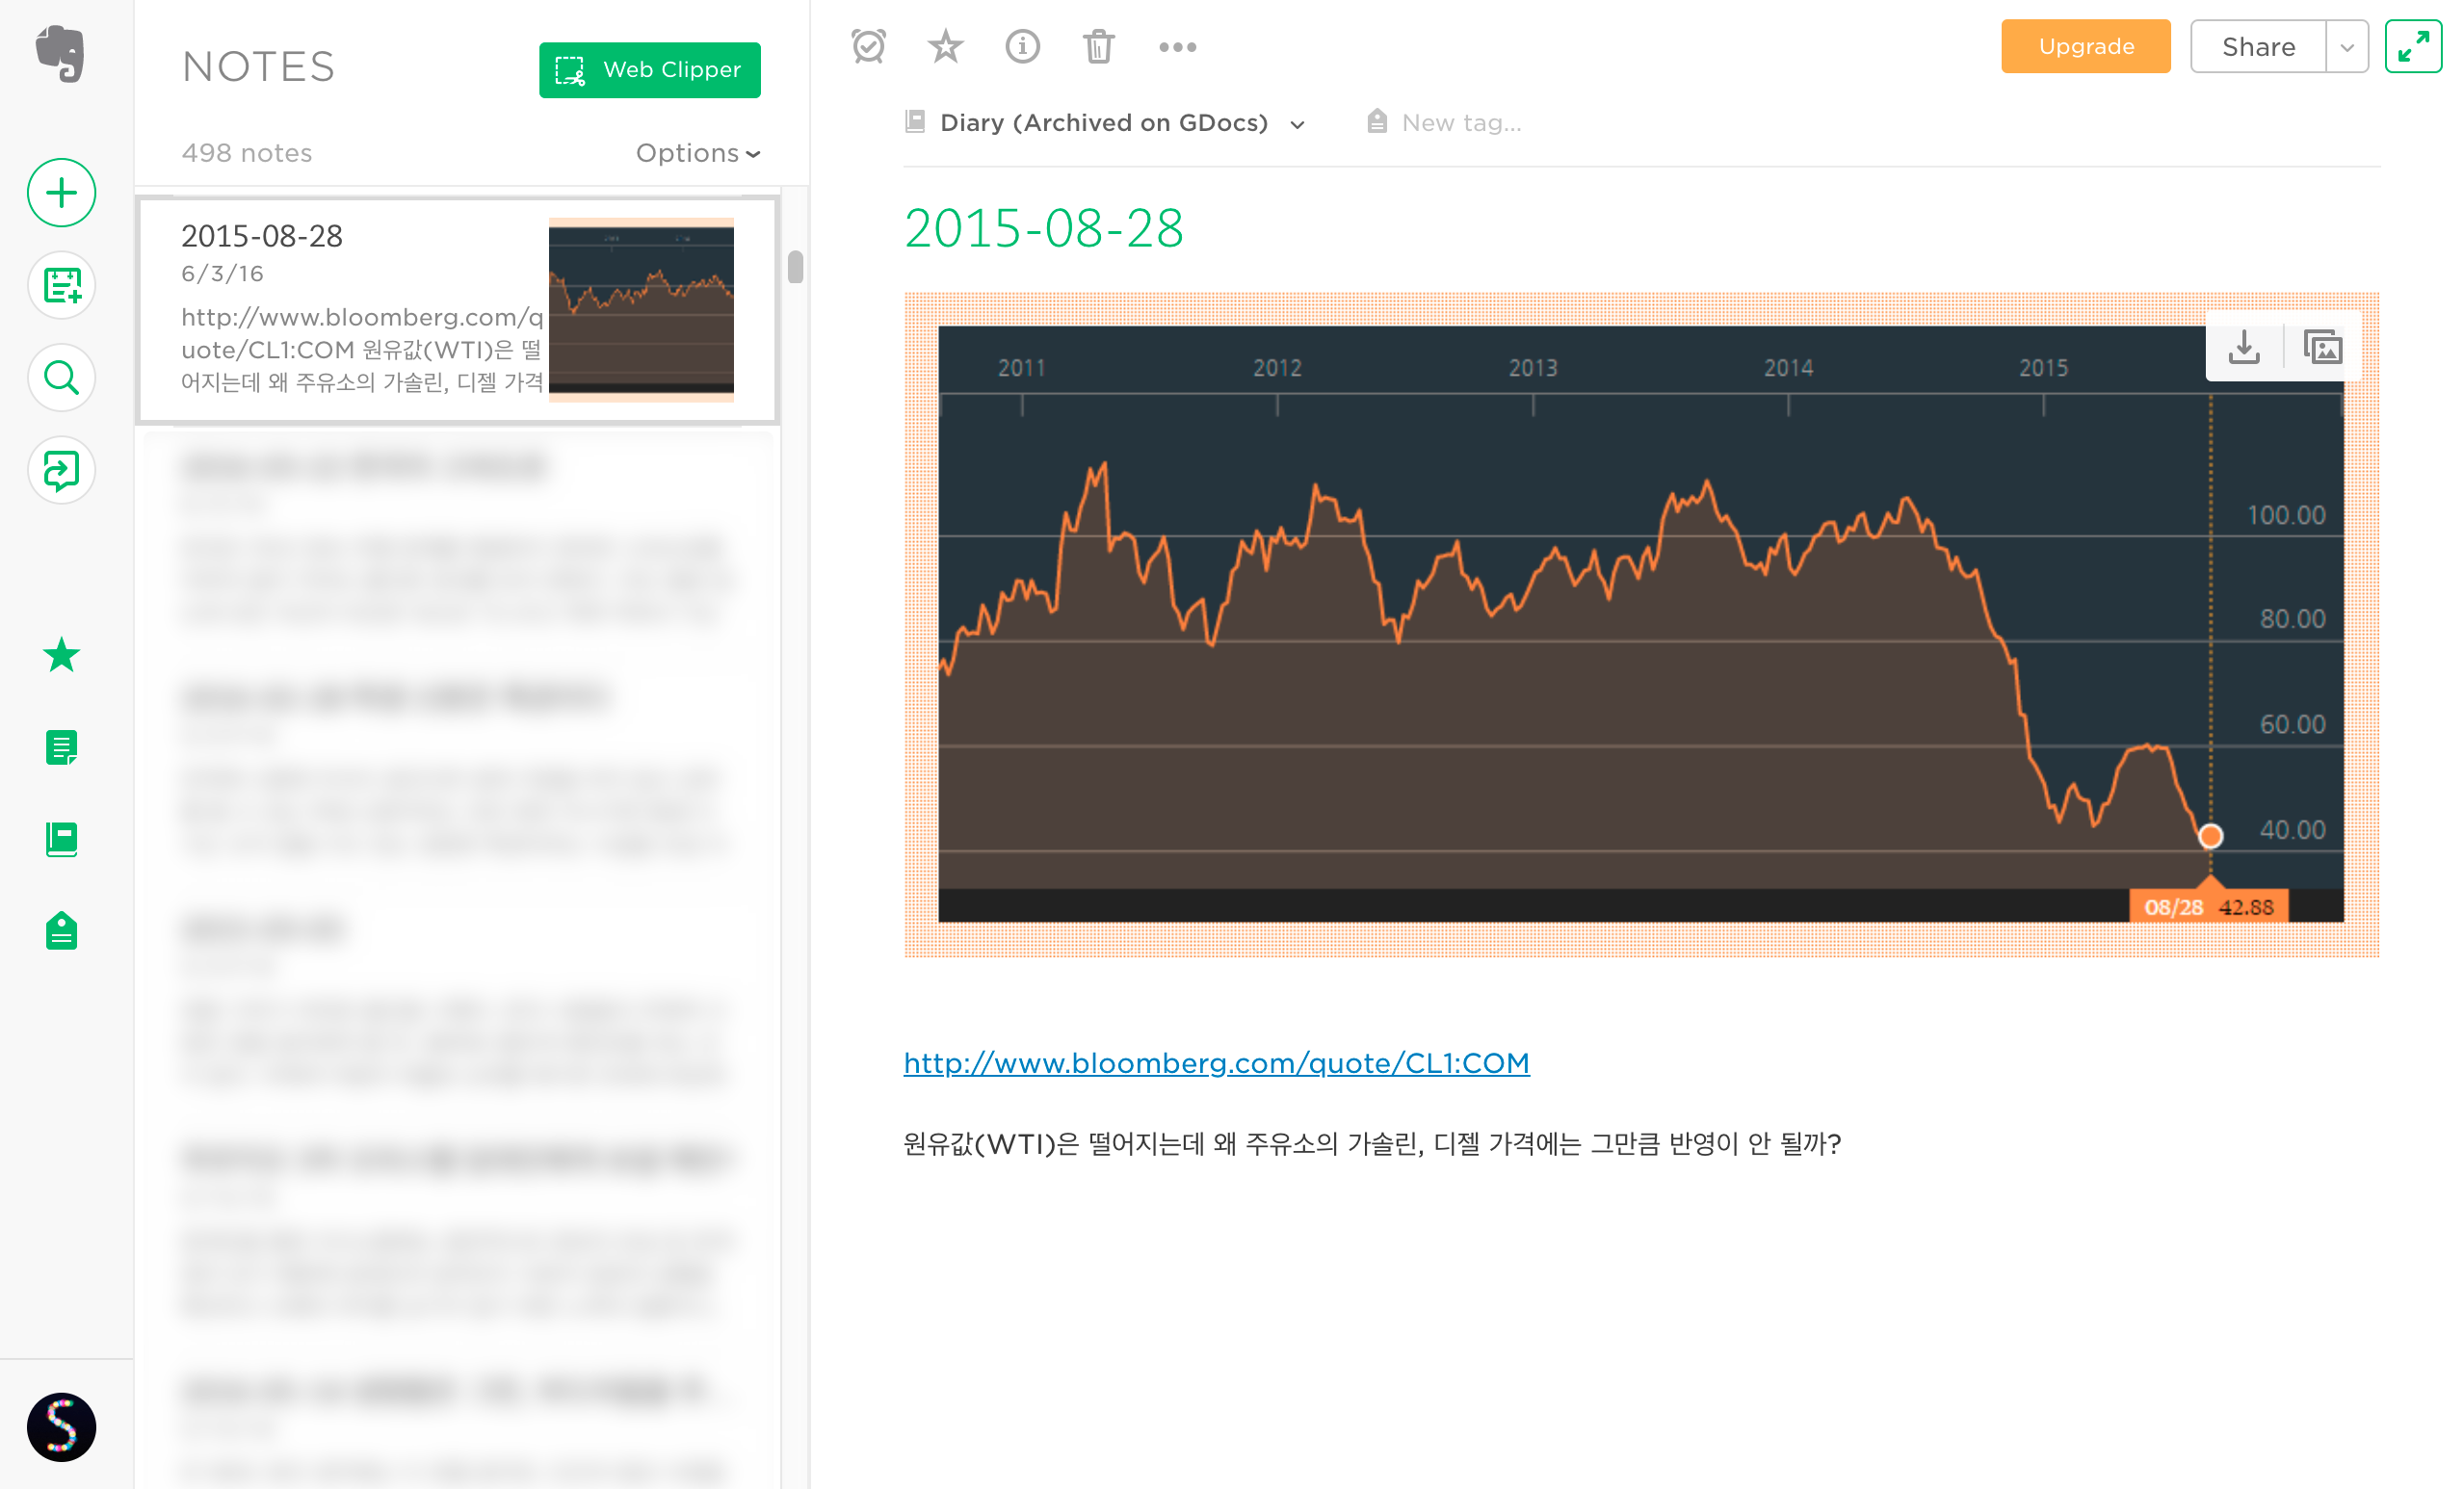Toggle favorite star on this note
Image resolution: width=2464 pixels, height=1489 pixels.
click(944, 46)
